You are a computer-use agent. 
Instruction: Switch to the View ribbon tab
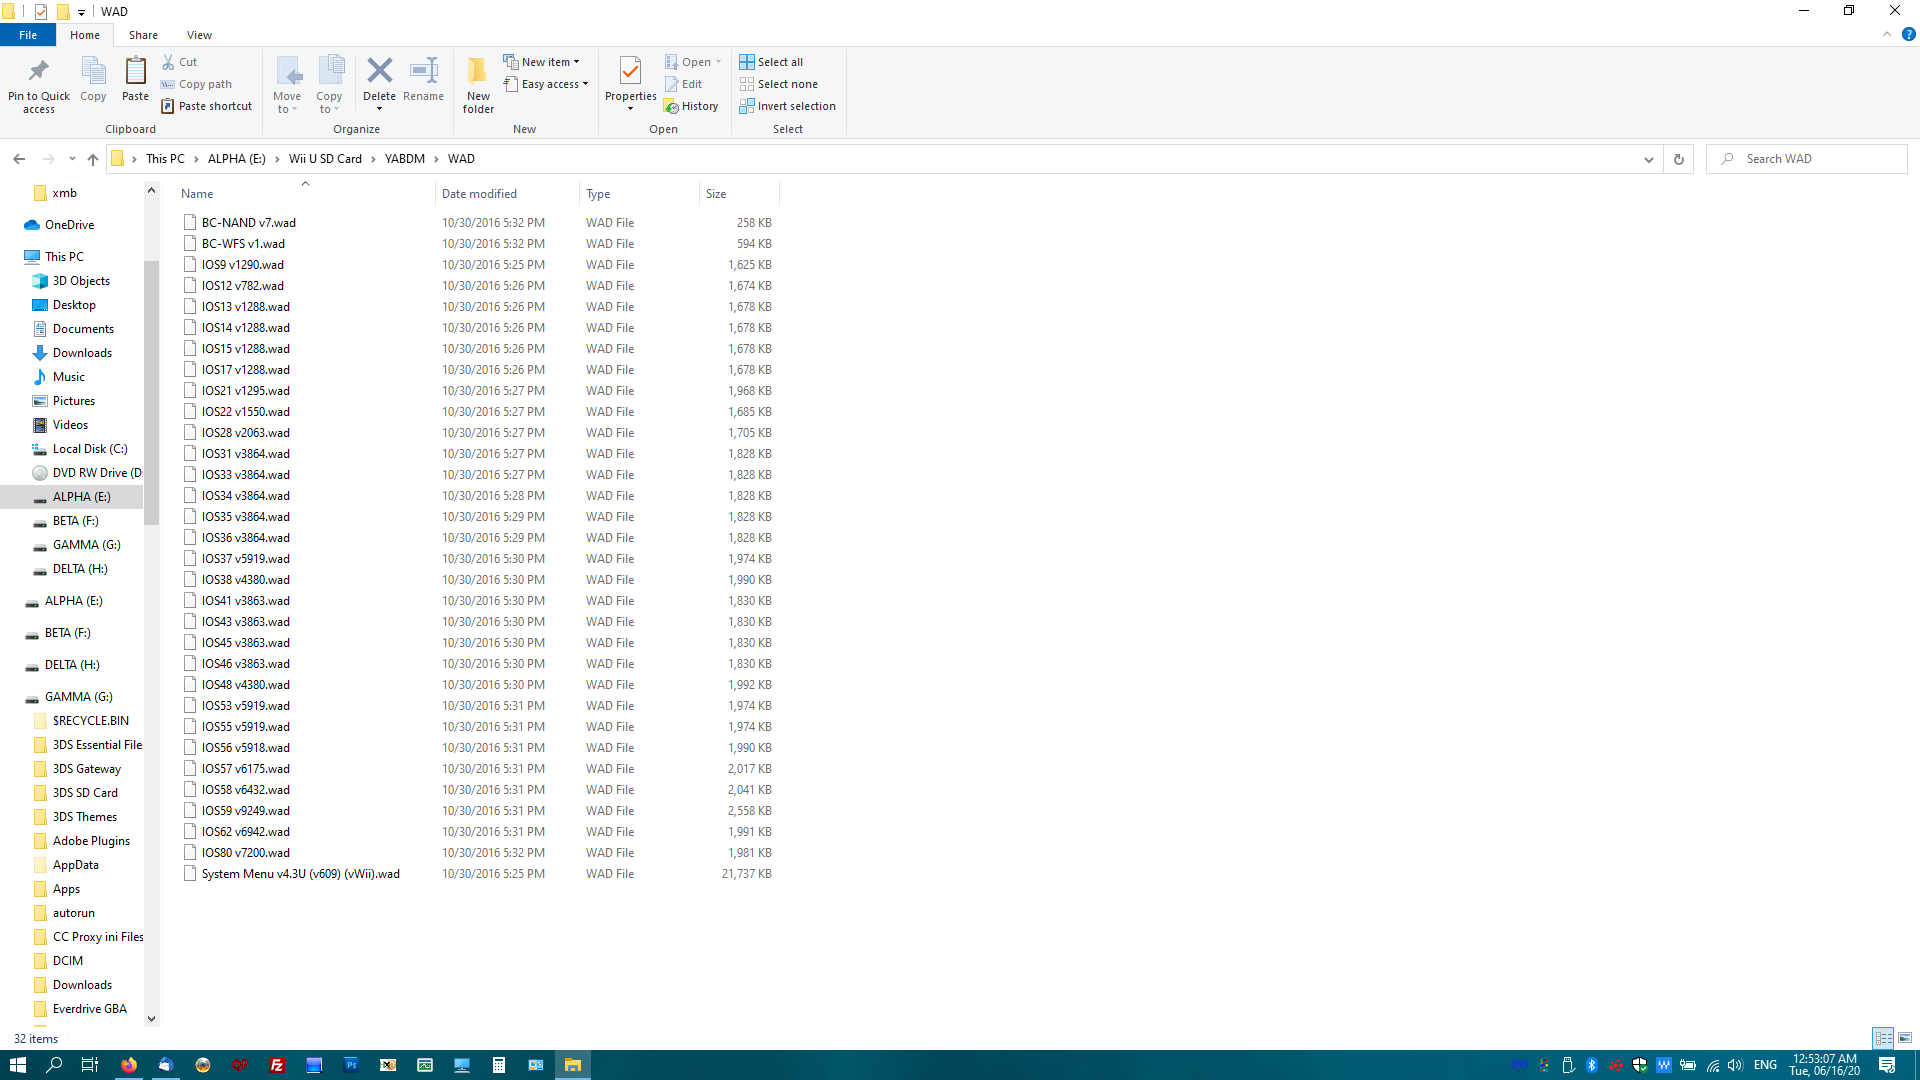click(199, 35)
